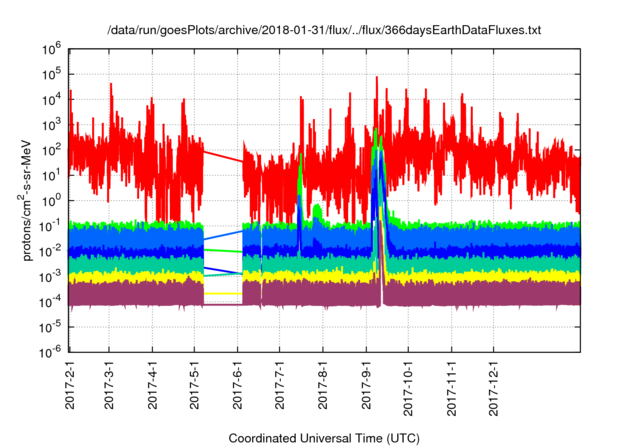Viewport: 640px width, 448px height.
Task: Click the 10^1 y-axis tick label
Action: [51, 176]
